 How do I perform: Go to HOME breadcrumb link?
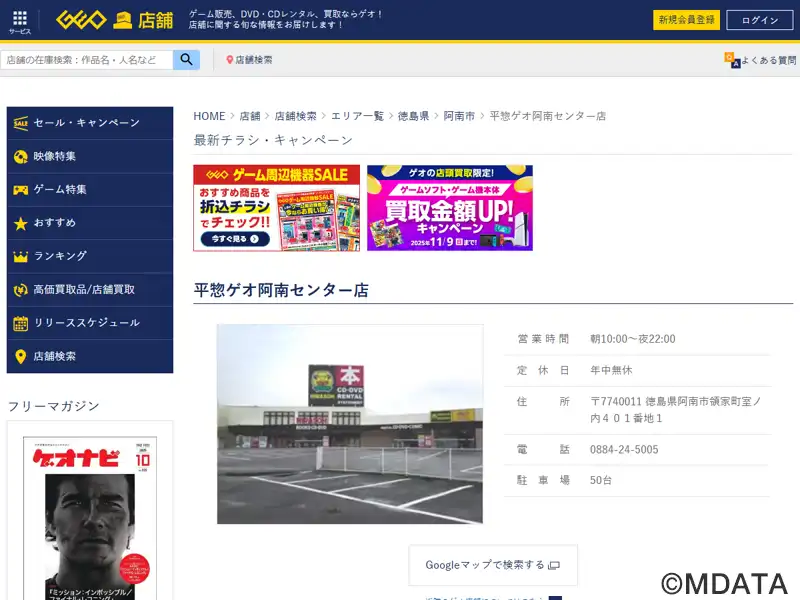[x=209, y=116]
